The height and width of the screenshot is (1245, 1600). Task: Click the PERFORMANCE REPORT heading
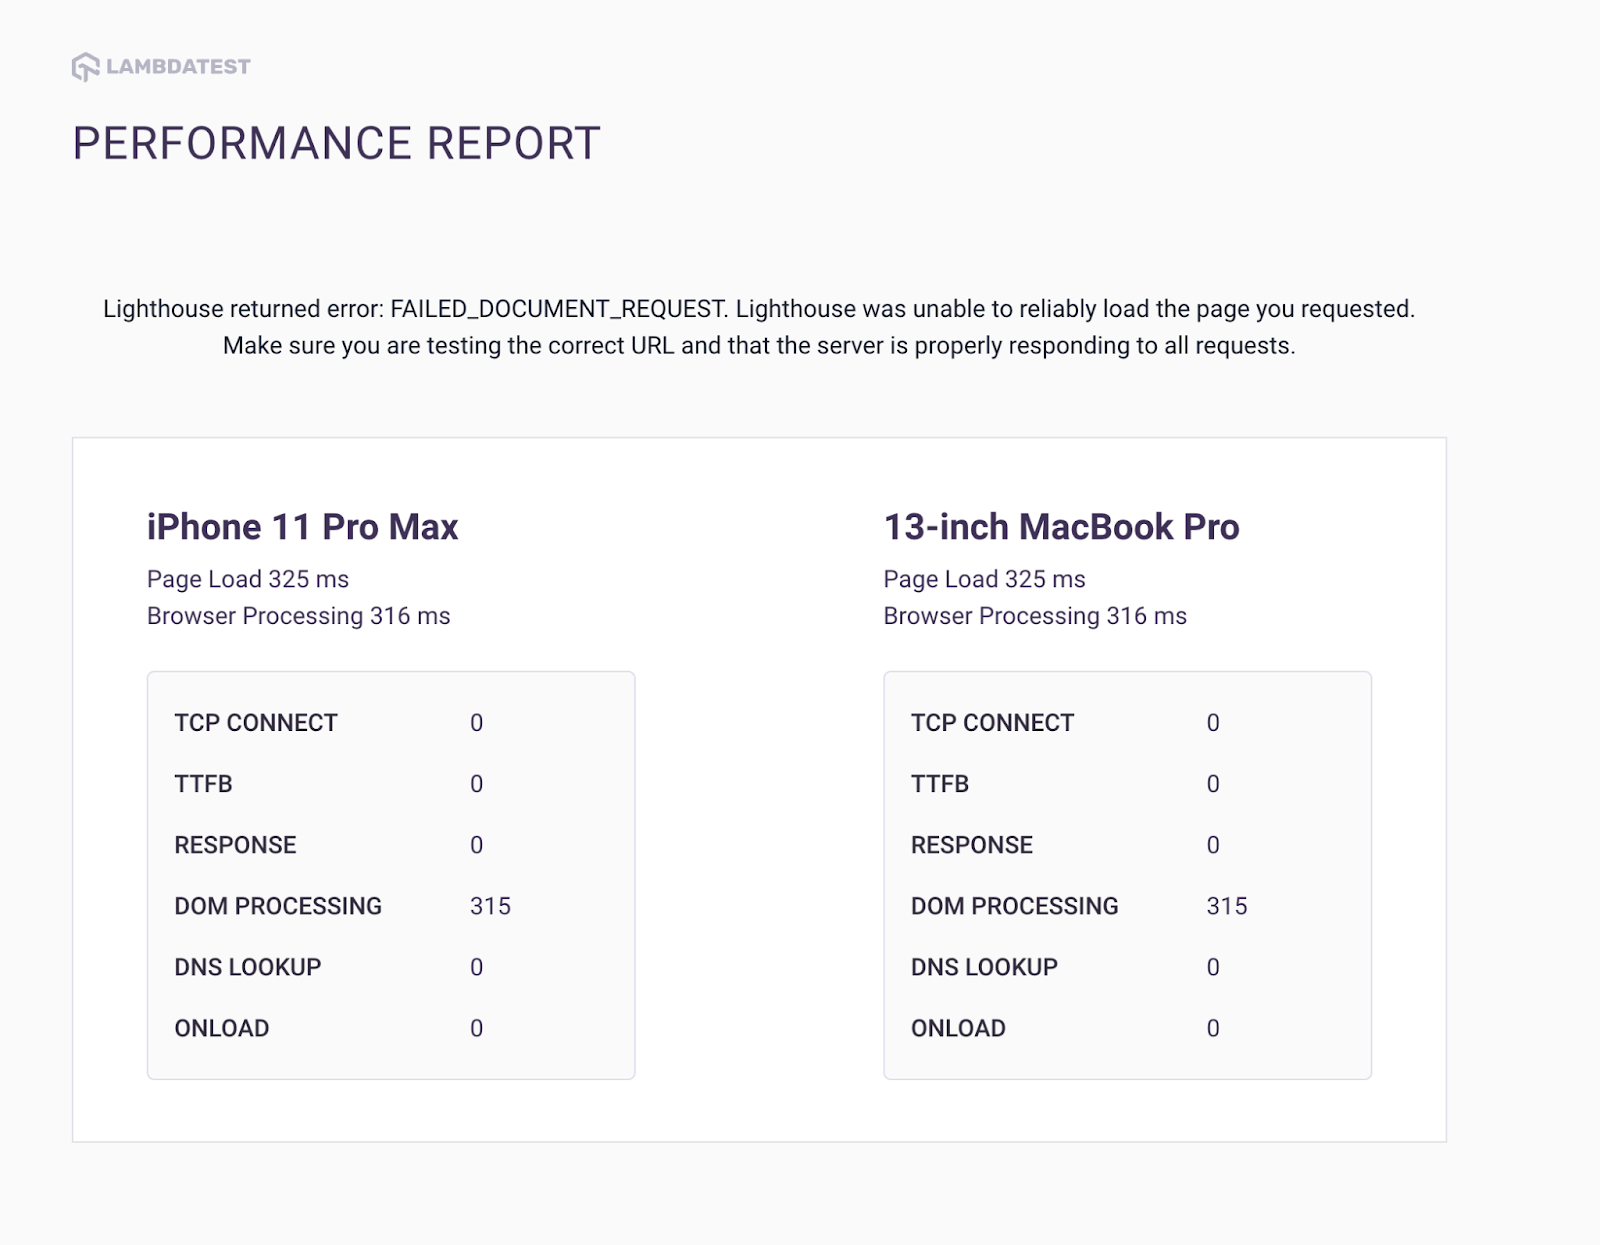(336, 144)
